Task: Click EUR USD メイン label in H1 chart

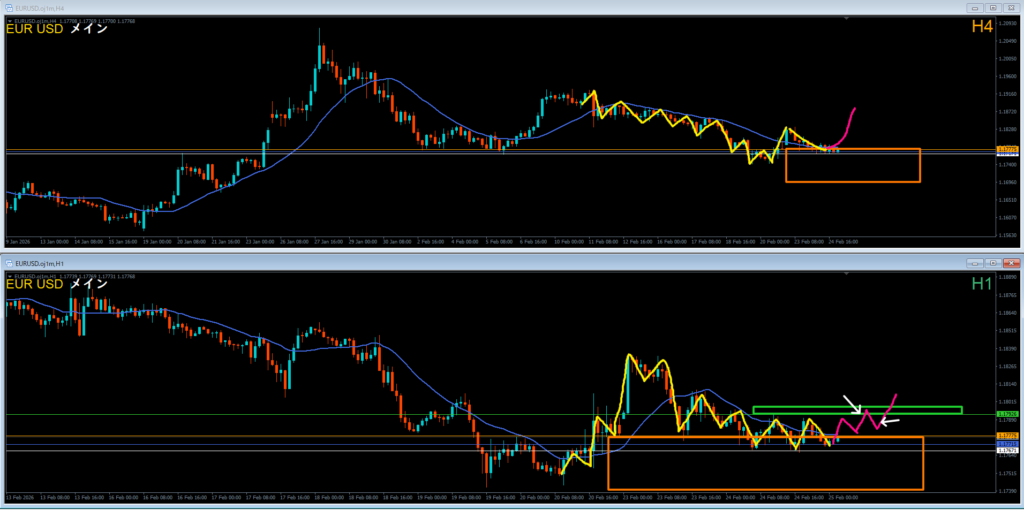Action: point(57,285)
